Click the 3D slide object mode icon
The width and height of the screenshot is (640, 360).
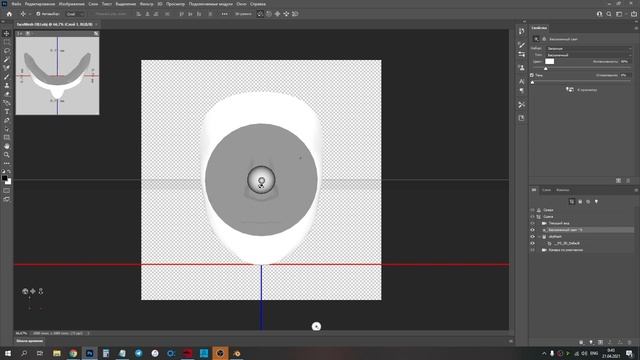point(286,14)
